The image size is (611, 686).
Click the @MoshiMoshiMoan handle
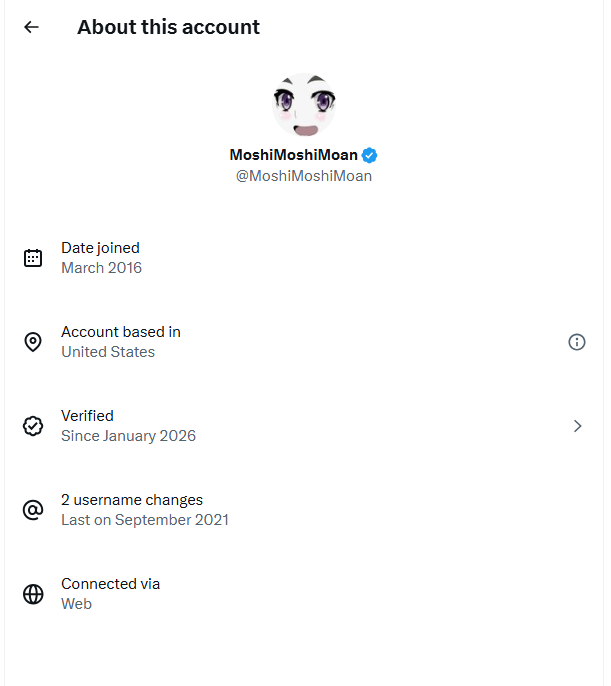pyautogui.click(x=304, y=176)
